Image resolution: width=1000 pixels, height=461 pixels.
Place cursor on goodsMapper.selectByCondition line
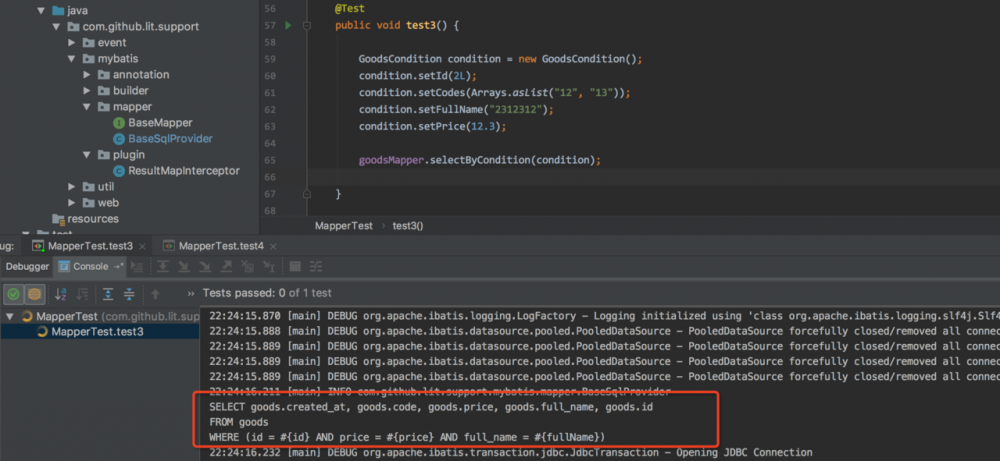pyautogui.click(x=480, y=160)
